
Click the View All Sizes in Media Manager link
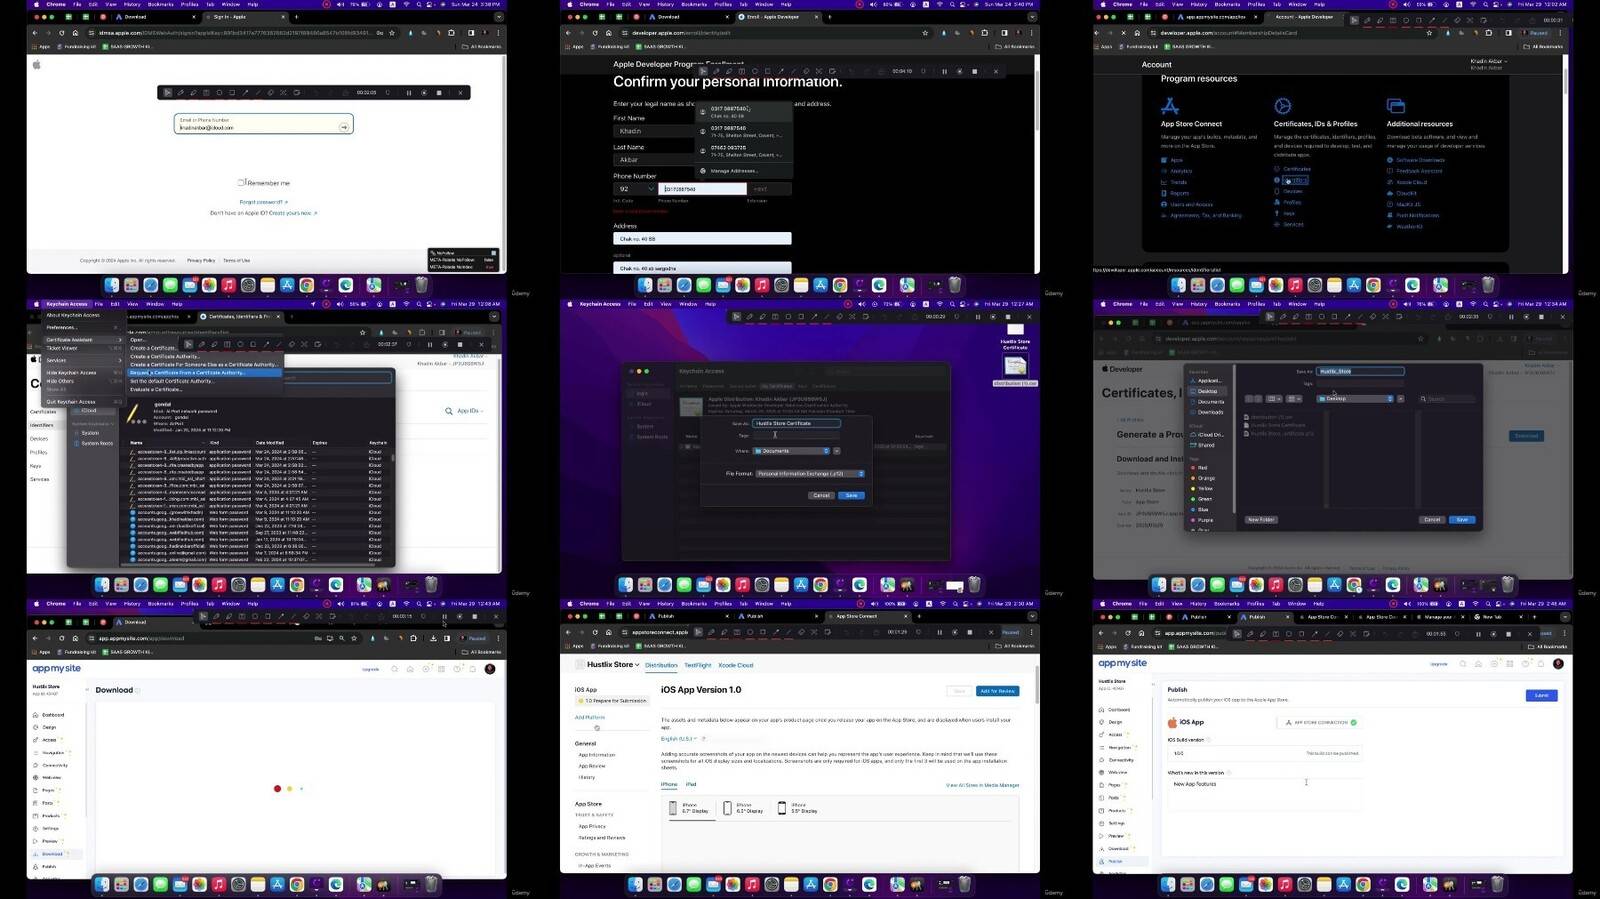pyautogui.click(x=983, y=785)
